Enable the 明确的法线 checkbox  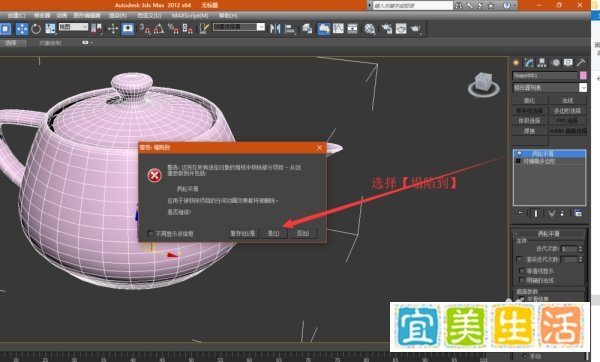522,280
